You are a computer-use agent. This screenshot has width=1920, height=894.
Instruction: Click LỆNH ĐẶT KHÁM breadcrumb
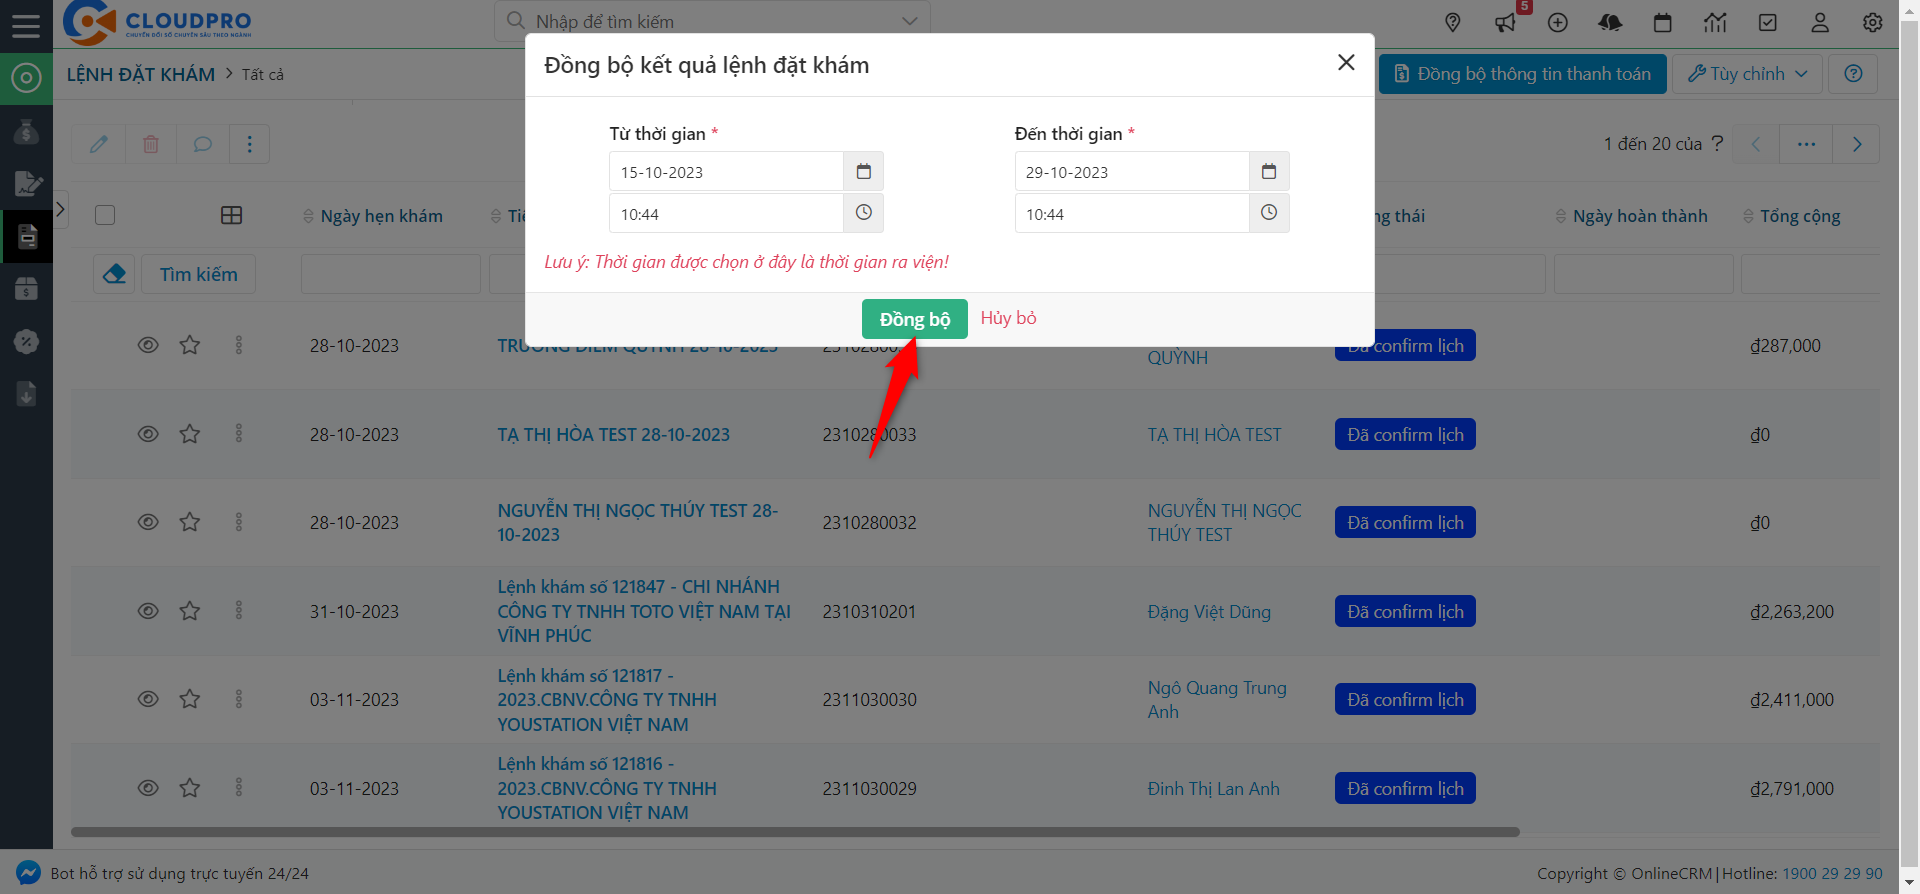pyautogui.click(x=141, y=74)
